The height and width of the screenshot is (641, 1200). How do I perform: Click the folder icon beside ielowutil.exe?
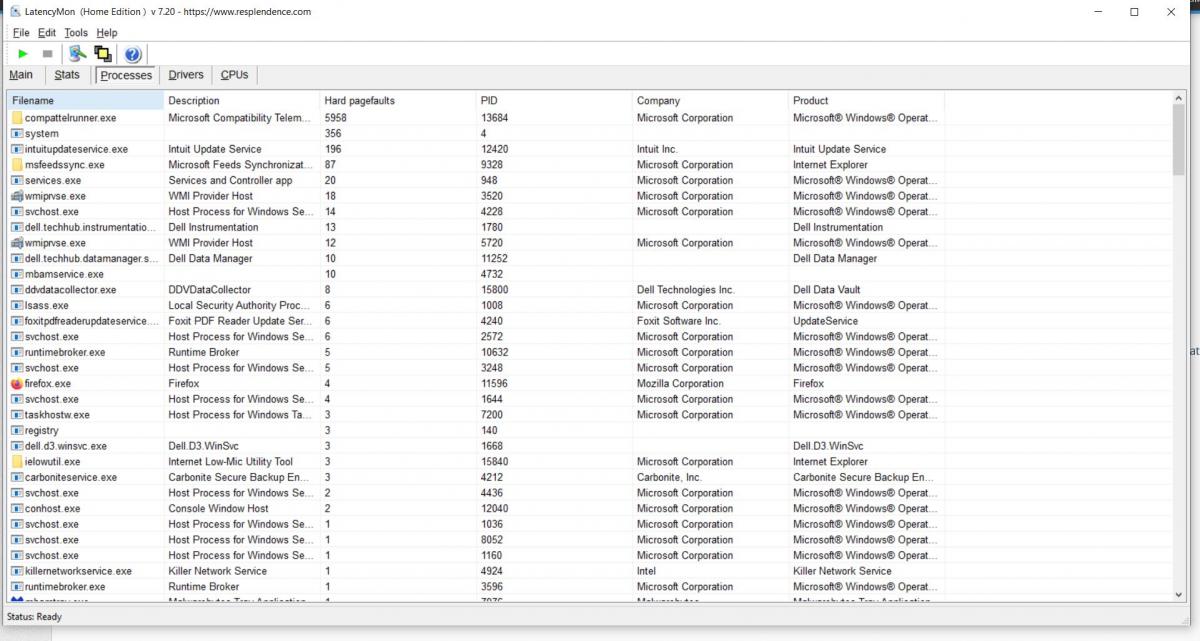17,462
